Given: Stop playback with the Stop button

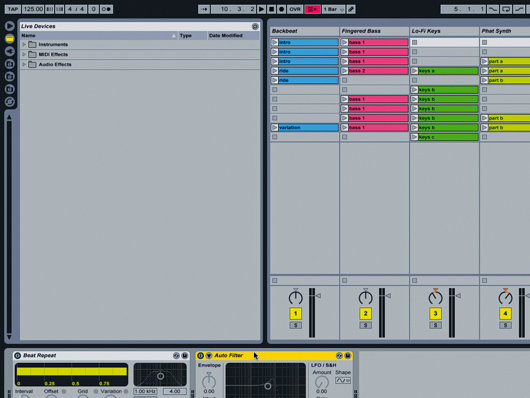Looking at the screenshot, I should 271,9.
